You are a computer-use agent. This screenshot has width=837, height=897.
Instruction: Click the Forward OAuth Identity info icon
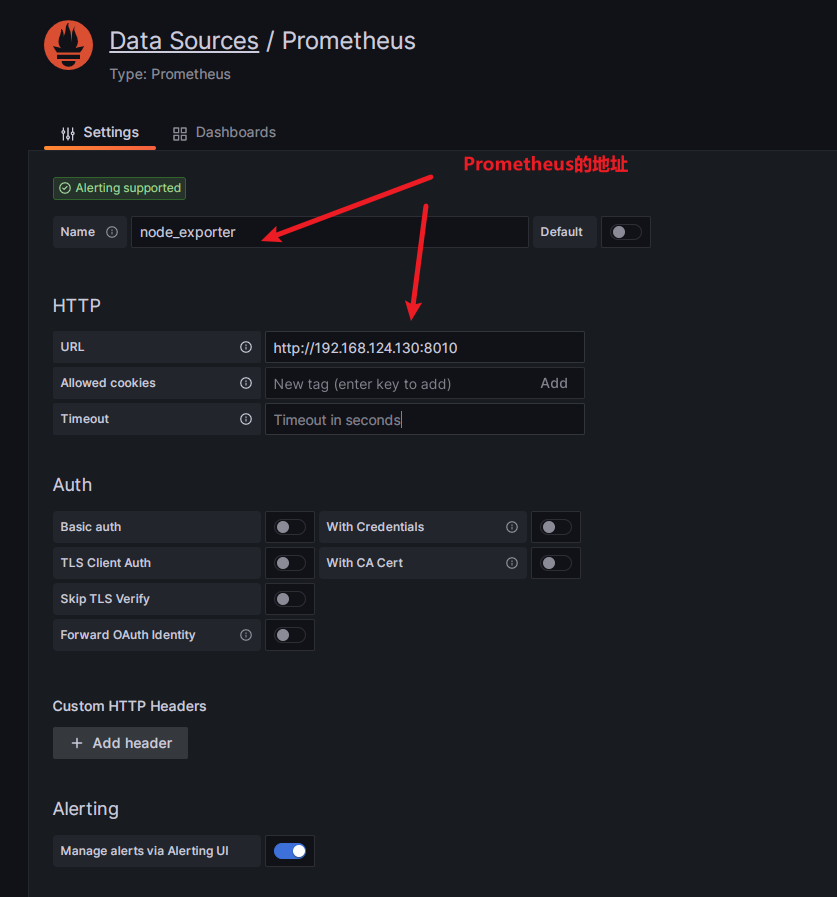[x=246, y=635]
